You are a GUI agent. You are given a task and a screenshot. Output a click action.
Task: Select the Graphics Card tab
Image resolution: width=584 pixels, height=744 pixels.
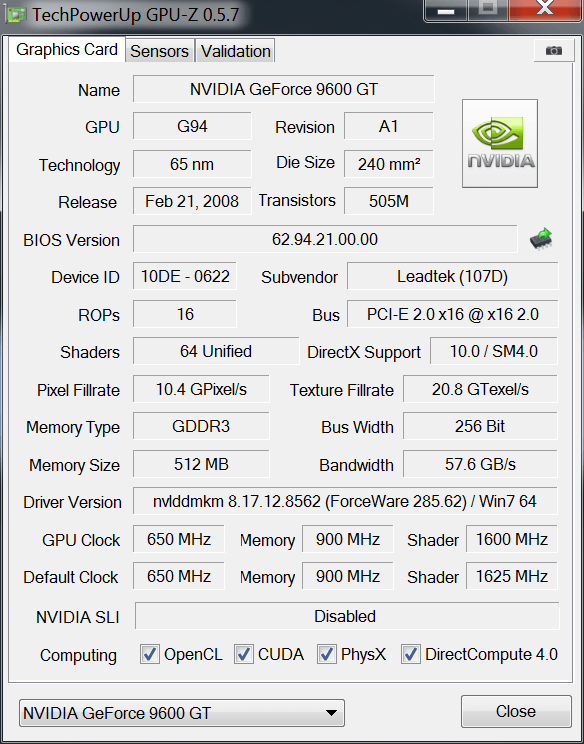pyautogui.click(x=67, y=49)
